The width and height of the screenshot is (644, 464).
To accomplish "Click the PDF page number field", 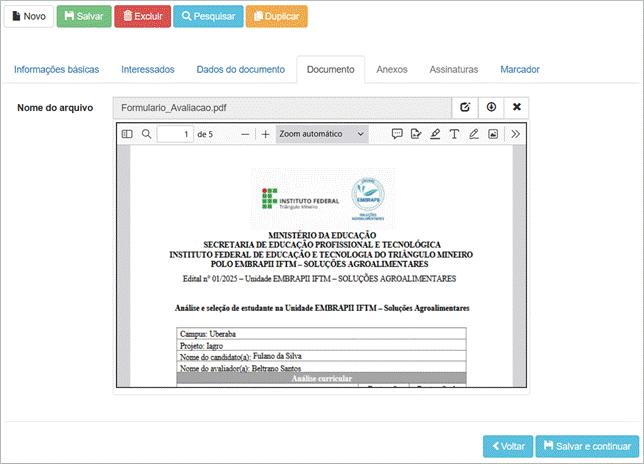I will click(175, 134).
